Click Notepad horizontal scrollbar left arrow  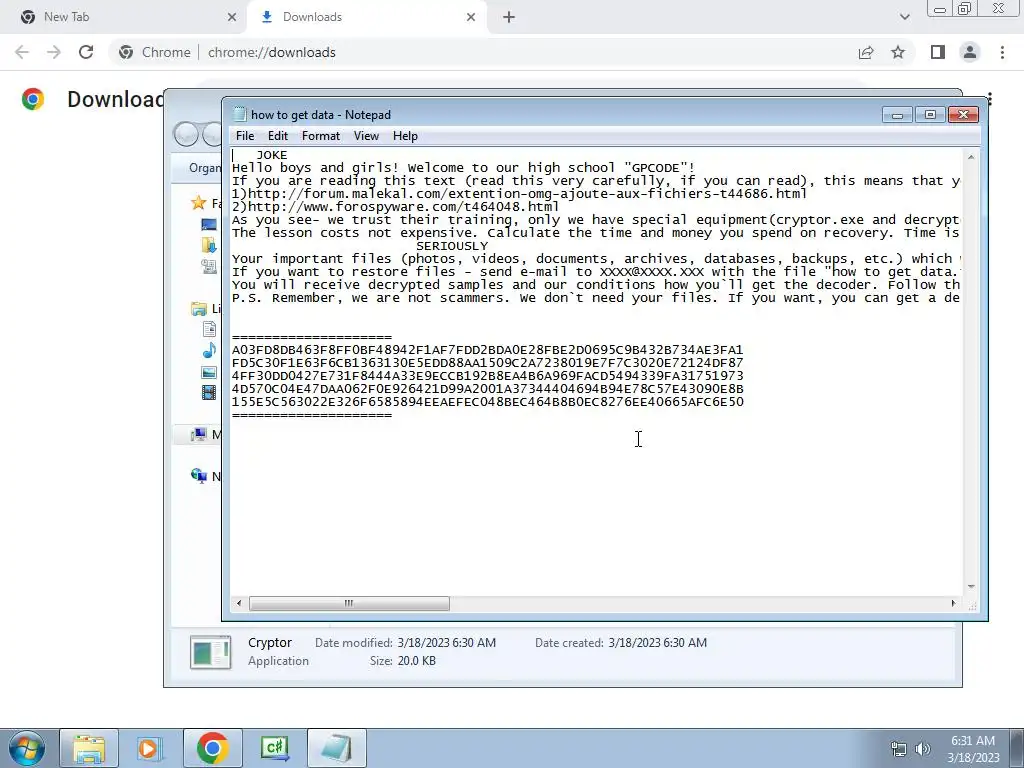tap(239, 603)
